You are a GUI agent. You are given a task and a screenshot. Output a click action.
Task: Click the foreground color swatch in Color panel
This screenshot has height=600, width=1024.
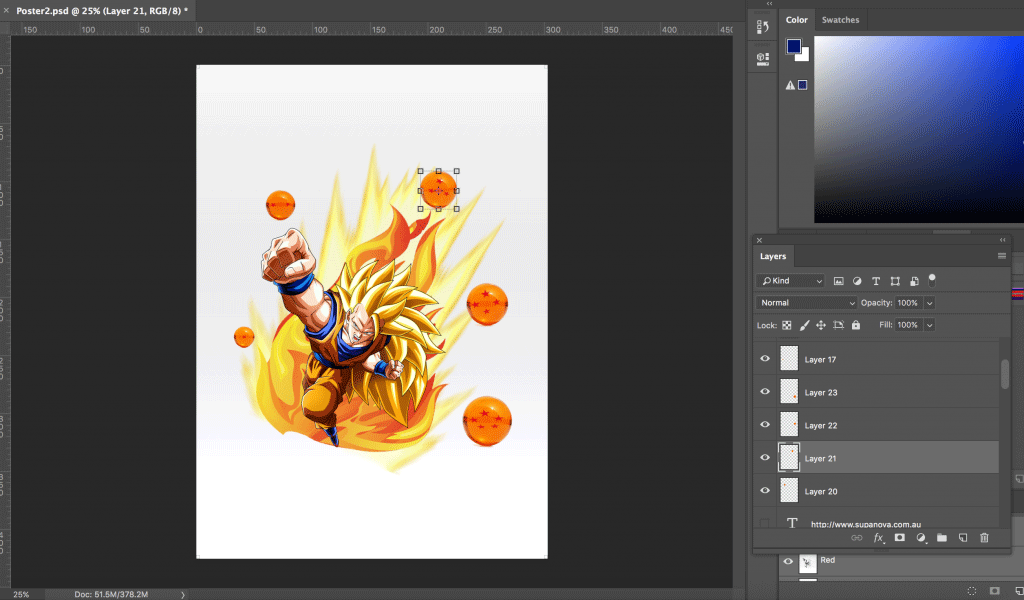point(793,47)
